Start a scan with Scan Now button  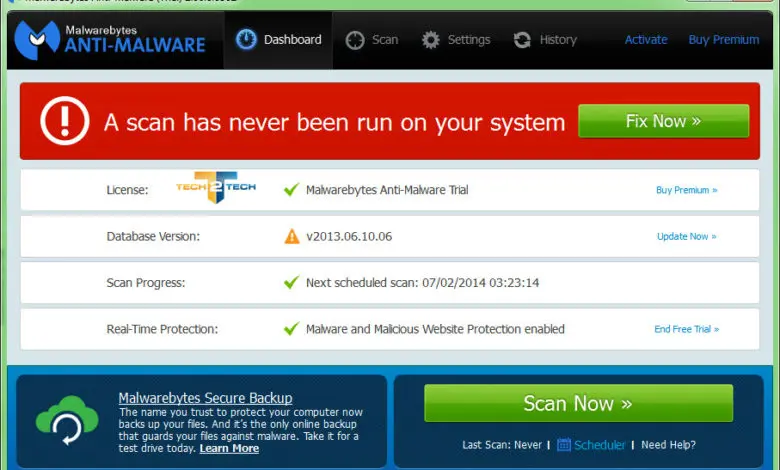pos(579,403)
